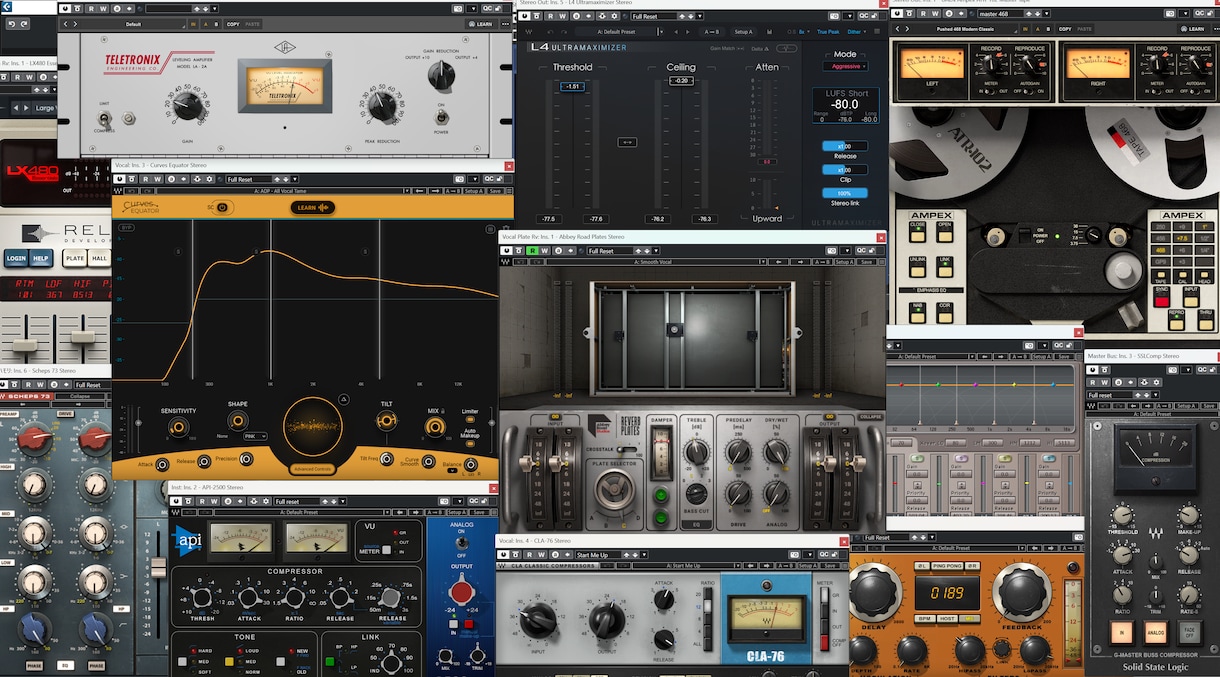Toggle the Limiter switch in Curves Equator
Viewport: 1220px width, 677px height.
(470, 421)
